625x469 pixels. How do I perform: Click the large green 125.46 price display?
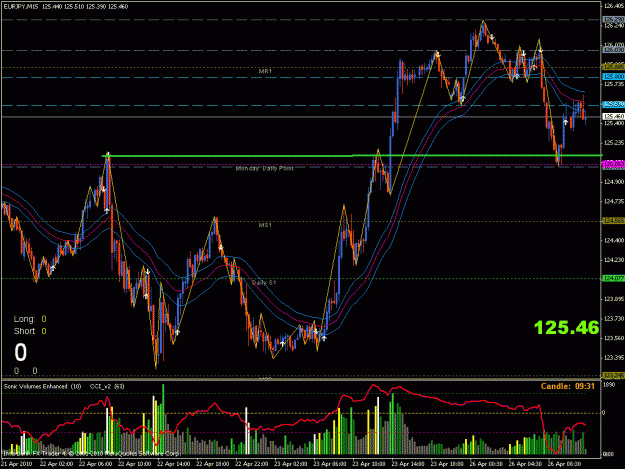[566, 328]
